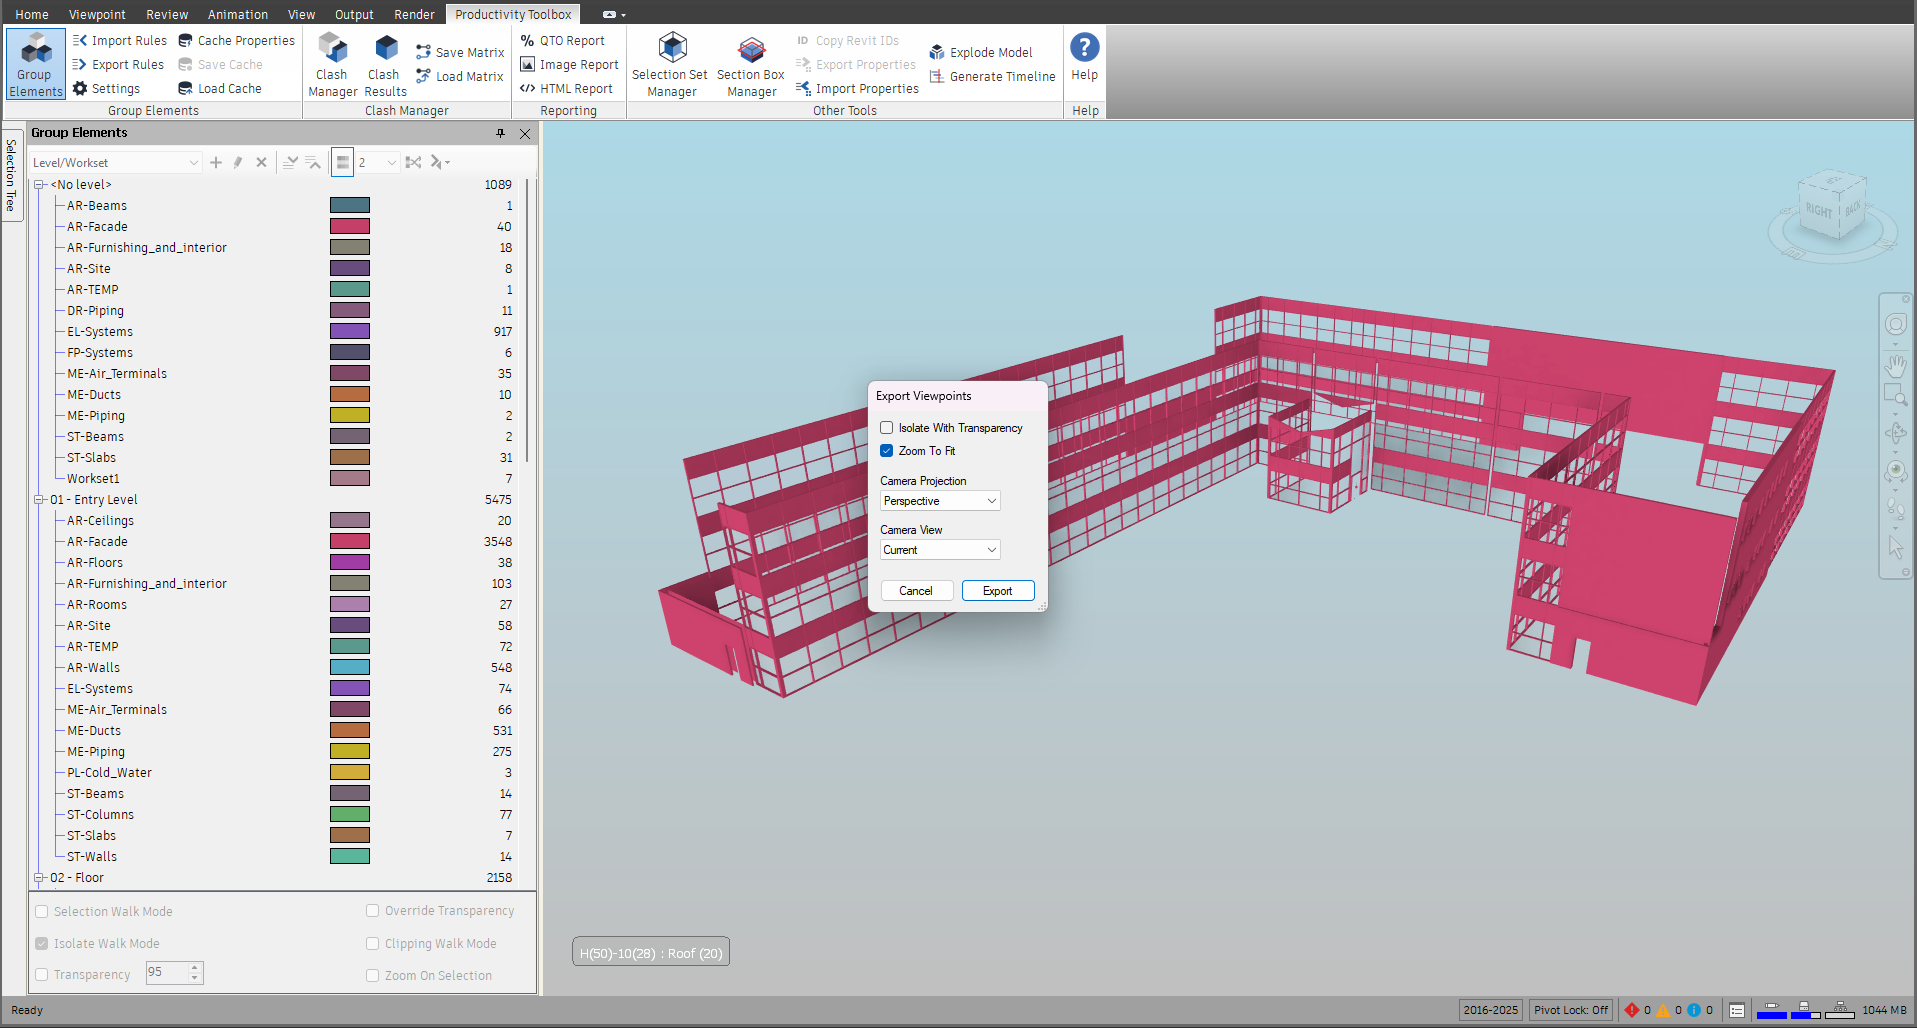Generate an Image Report
Viewport: 1917px width, 1028px height.
pyautogui.click(x=570, y=64)
